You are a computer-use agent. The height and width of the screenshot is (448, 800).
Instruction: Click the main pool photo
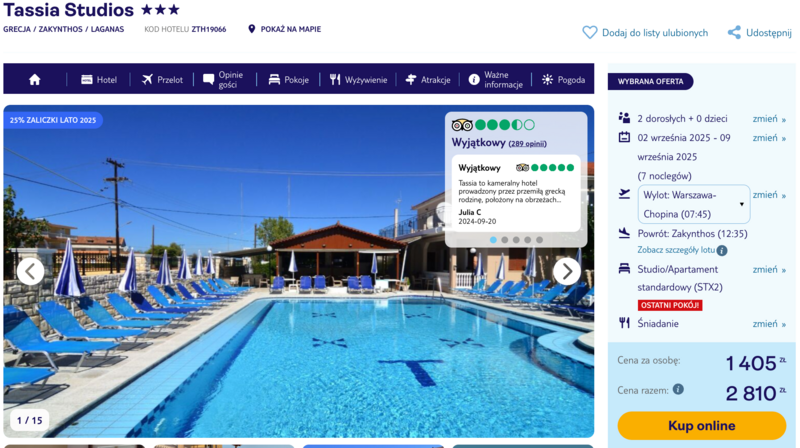[298, 347]
